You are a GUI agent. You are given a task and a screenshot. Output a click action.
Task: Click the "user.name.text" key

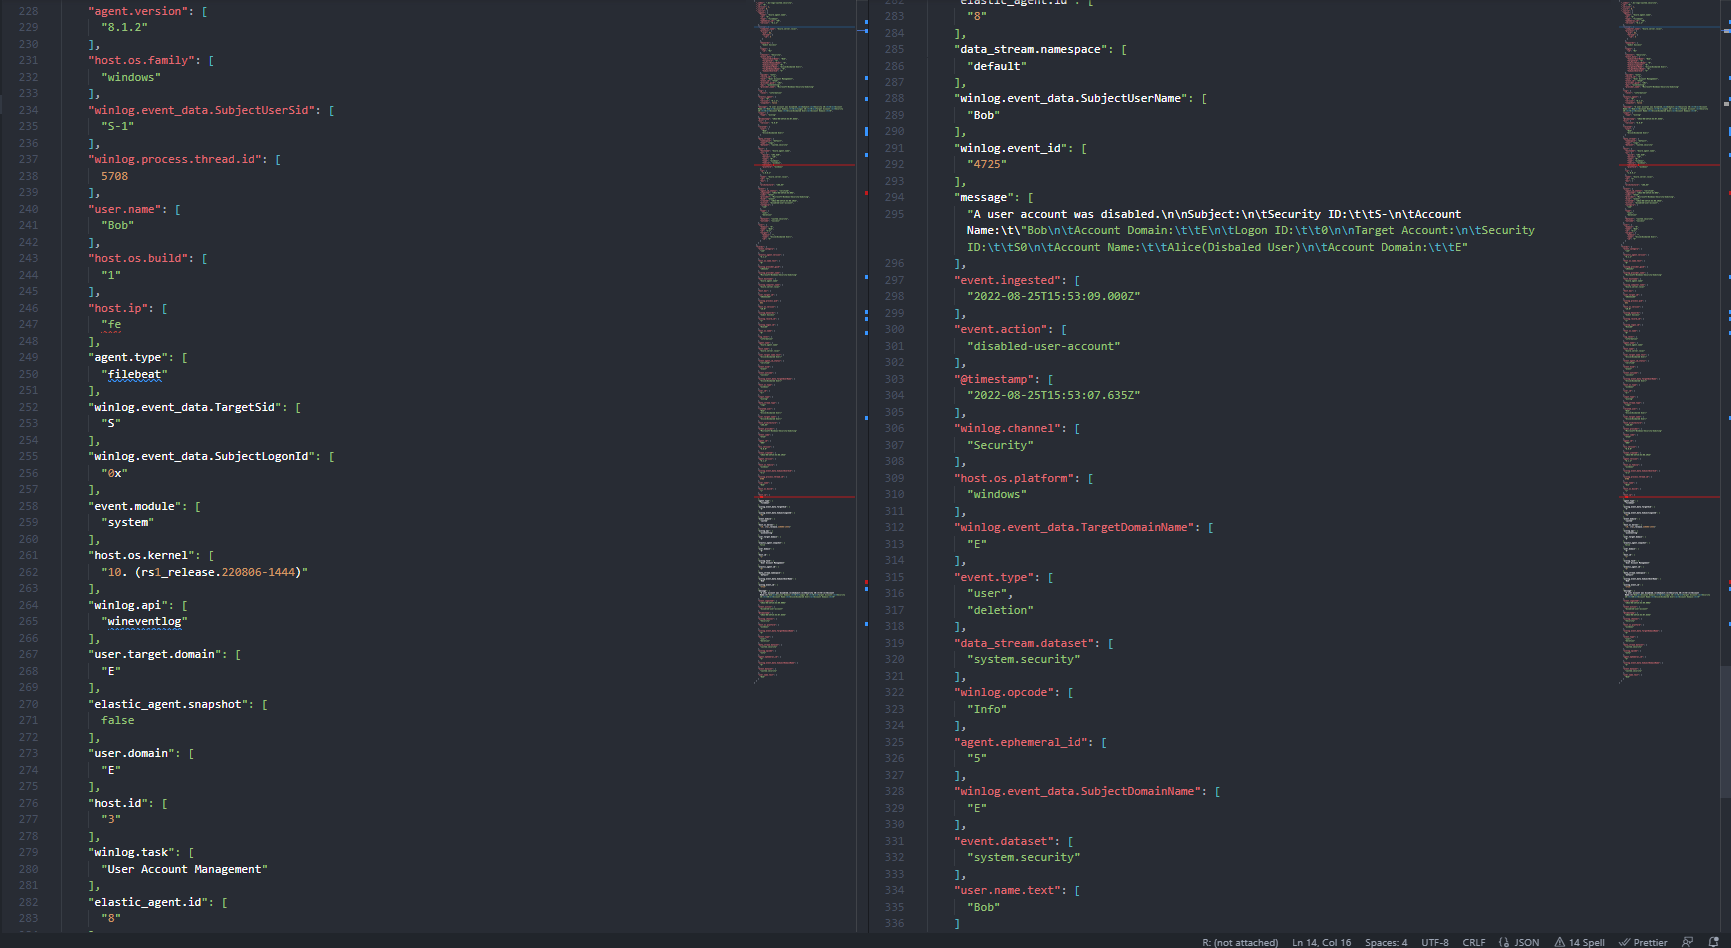pos(1007,891)
